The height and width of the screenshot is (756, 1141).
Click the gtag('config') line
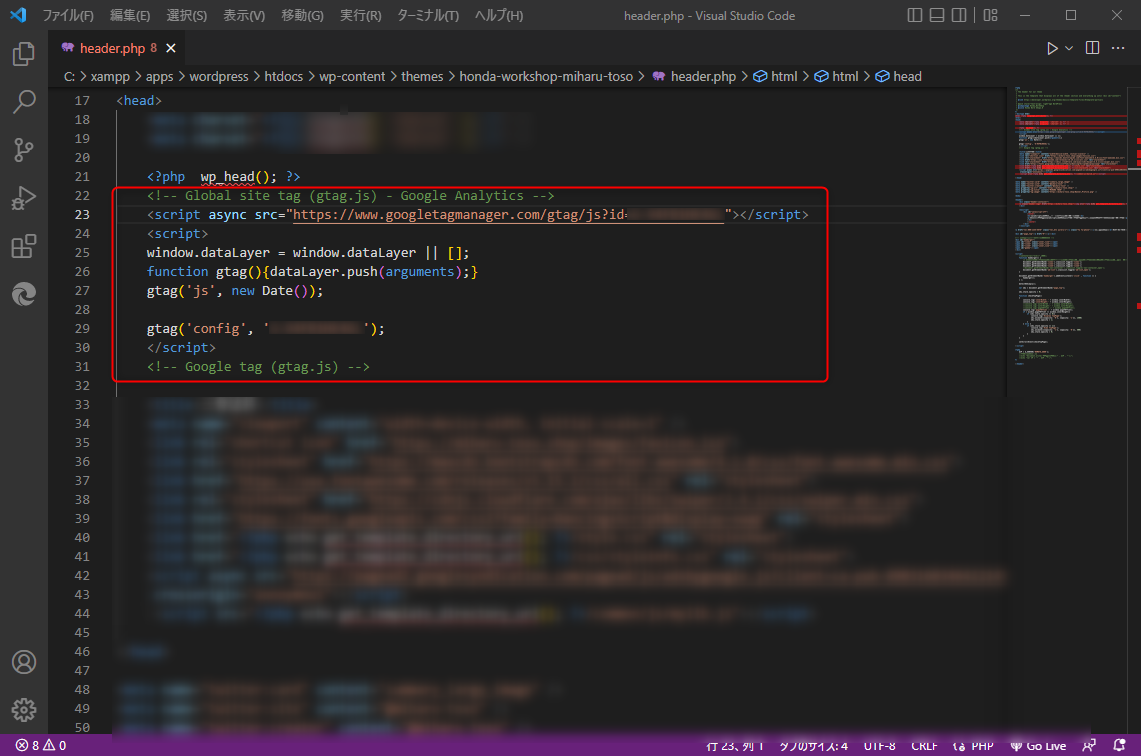[x=266, y=329]
